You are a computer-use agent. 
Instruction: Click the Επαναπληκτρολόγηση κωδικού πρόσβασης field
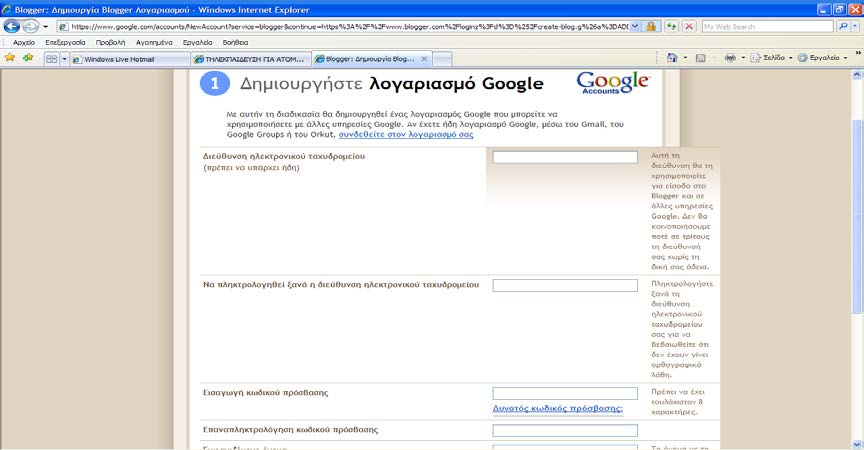tap(565, 430)
